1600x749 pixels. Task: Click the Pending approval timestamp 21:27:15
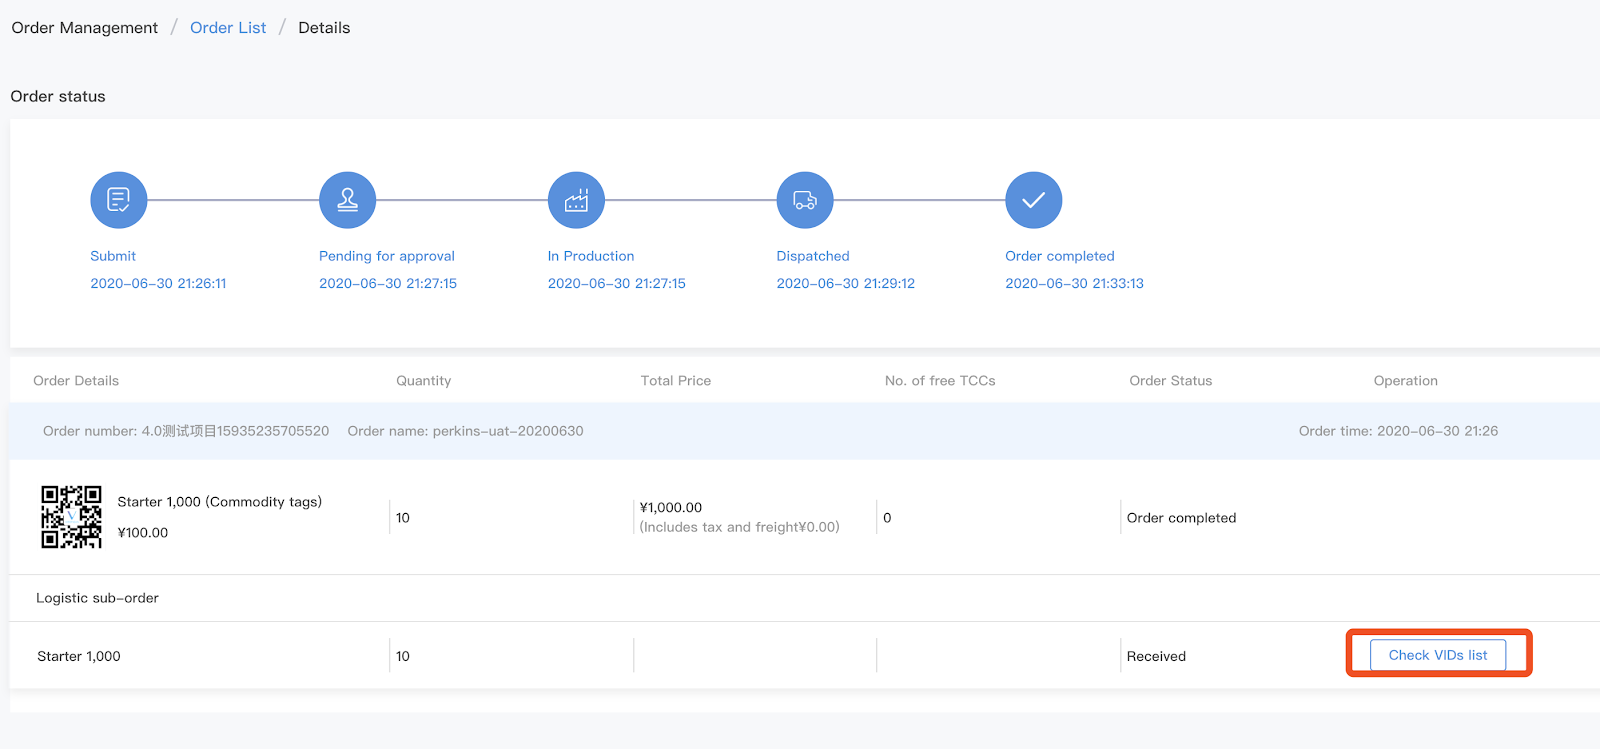pyautogui.click(x=388, y=283)
